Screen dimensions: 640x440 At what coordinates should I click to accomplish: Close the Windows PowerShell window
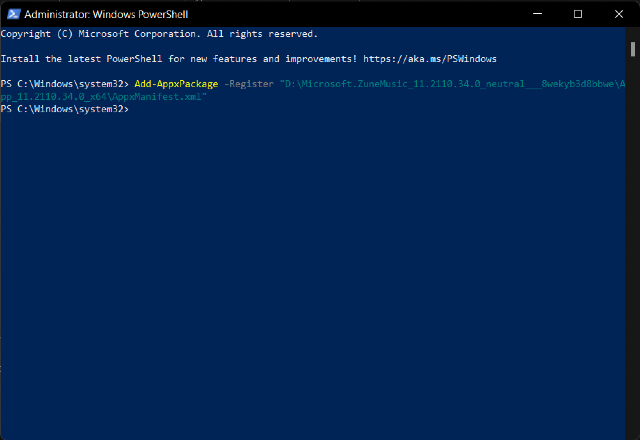pyautogui.click(x=618, y=14)
